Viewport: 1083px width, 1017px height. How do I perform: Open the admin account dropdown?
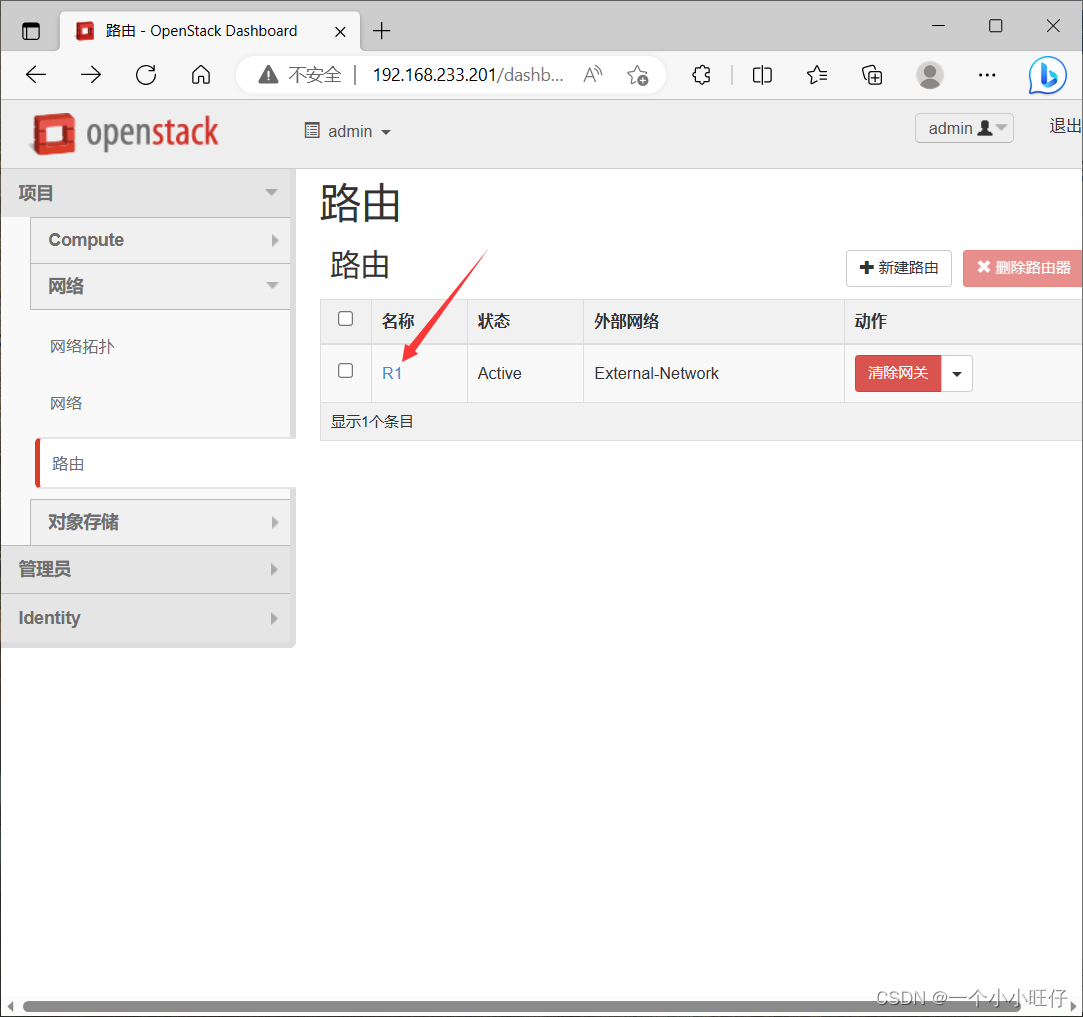[x=963, y=127]
